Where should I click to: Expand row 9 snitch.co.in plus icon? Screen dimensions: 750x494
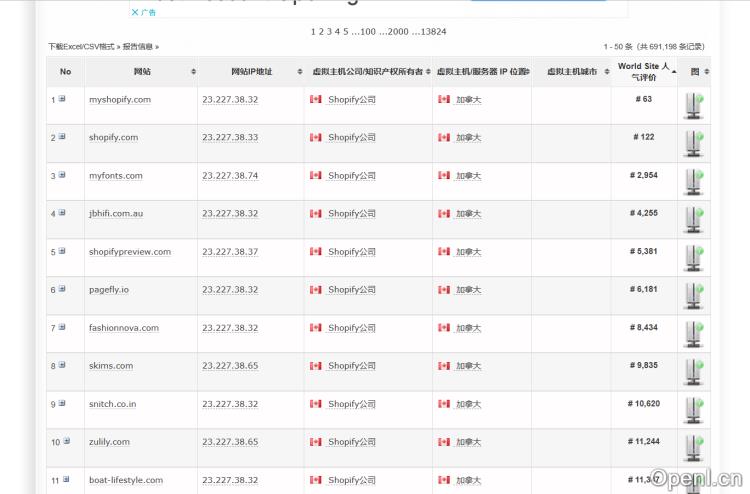tap(62, 403)
